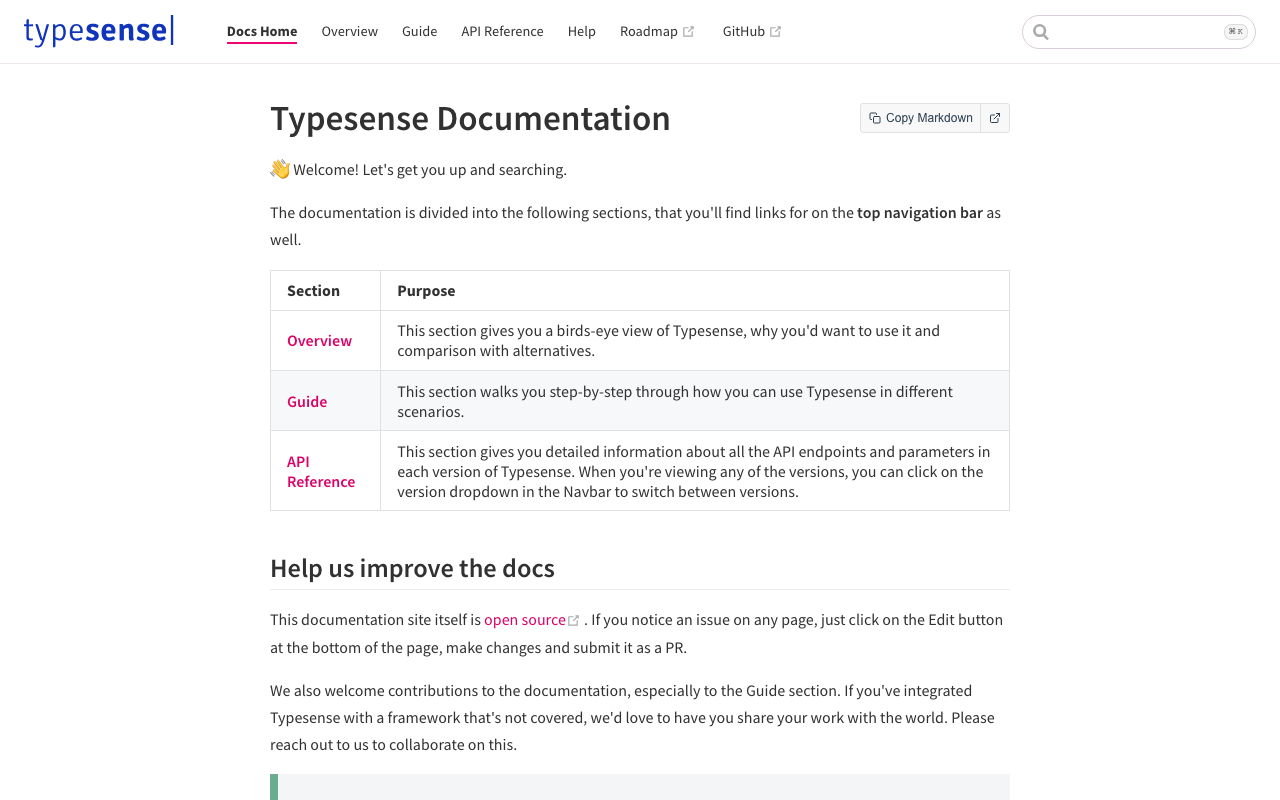Screen dimensions: 1280x800
Task: Click the external link icon next to Roadmap
Action: coord(689,32)
